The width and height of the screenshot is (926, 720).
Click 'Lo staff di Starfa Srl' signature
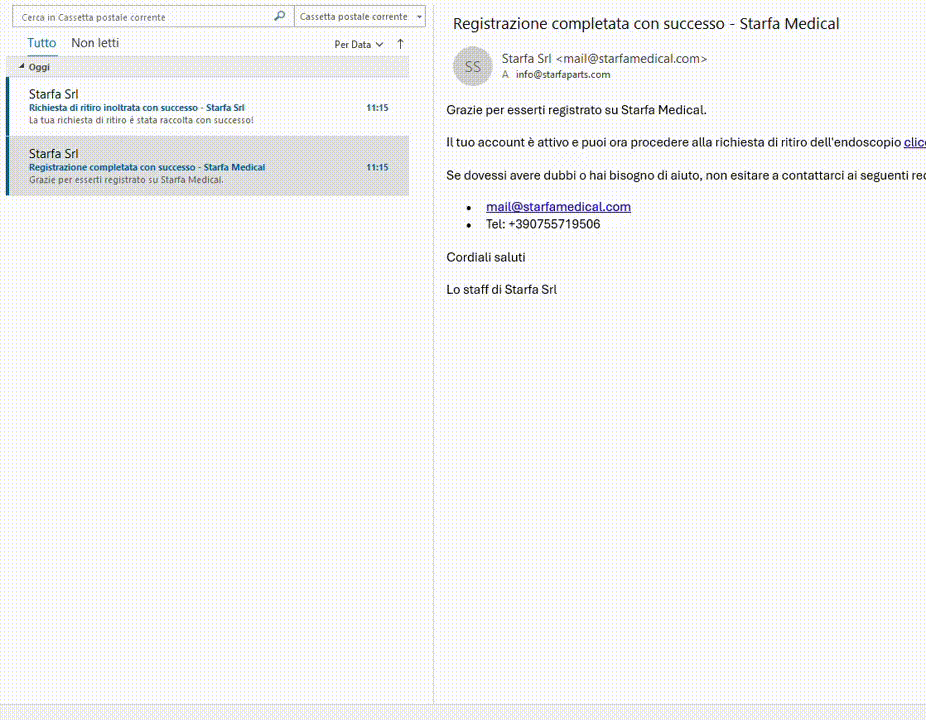point(501,289)
